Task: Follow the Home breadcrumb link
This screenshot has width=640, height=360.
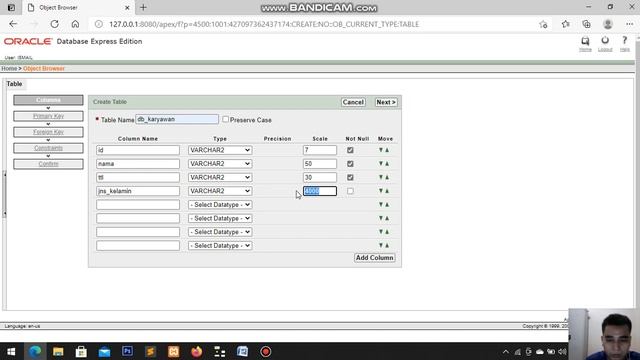Action: coord(9,69)
